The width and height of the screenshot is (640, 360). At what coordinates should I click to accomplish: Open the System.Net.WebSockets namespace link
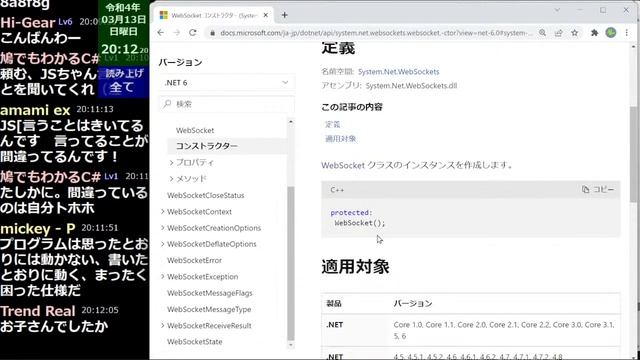[x=399, y=71]
